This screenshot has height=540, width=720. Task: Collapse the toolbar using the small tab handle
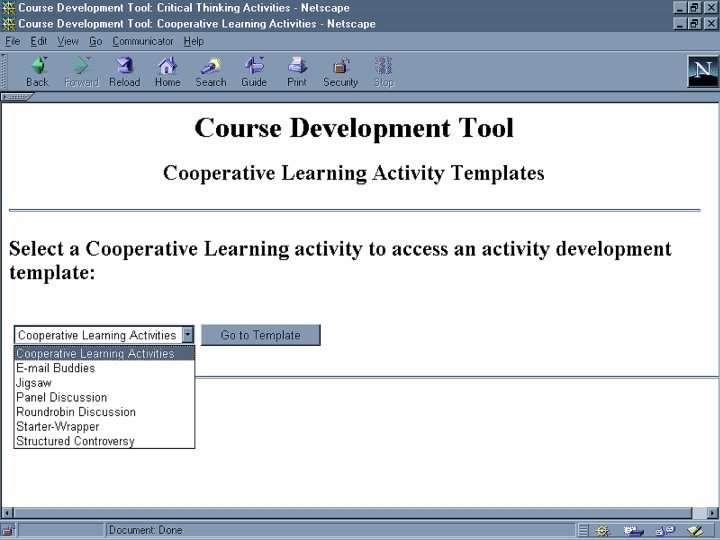click(x=17, y=96)
